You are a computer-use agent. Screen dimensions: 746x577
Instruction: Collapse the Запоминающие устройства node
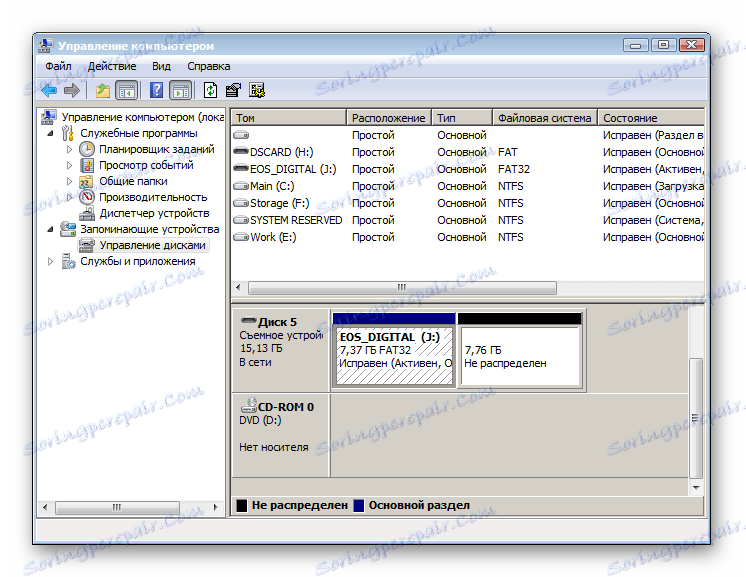tap(50, 230)
